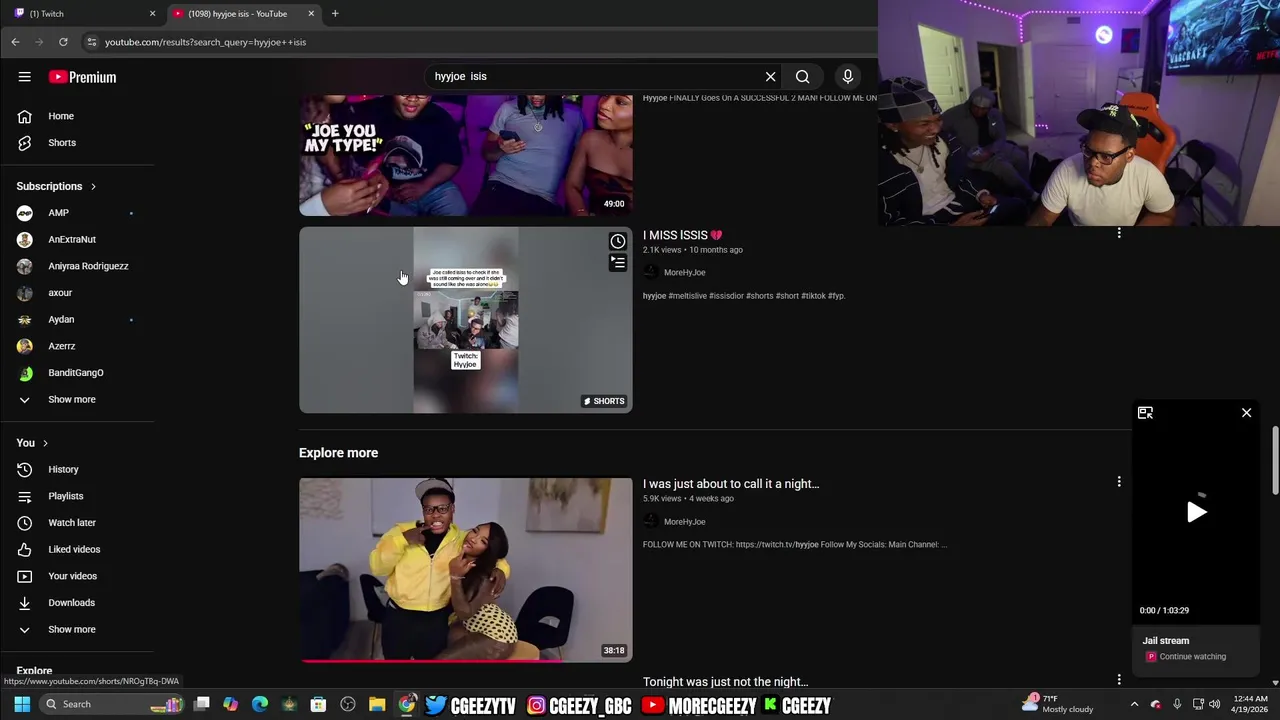Open 'I was just about to call it a night...' title
This screenshot has width=1280, height=720.
point(731,484)
